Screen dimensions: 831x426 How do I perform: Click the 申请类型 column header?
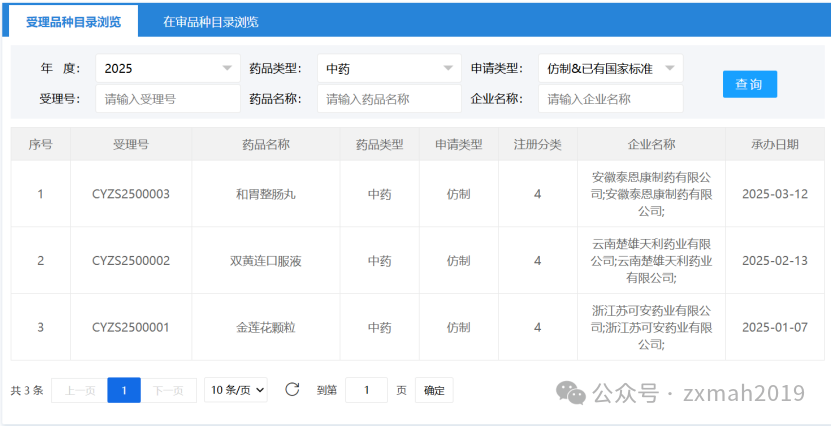click(x=459, y=144)
